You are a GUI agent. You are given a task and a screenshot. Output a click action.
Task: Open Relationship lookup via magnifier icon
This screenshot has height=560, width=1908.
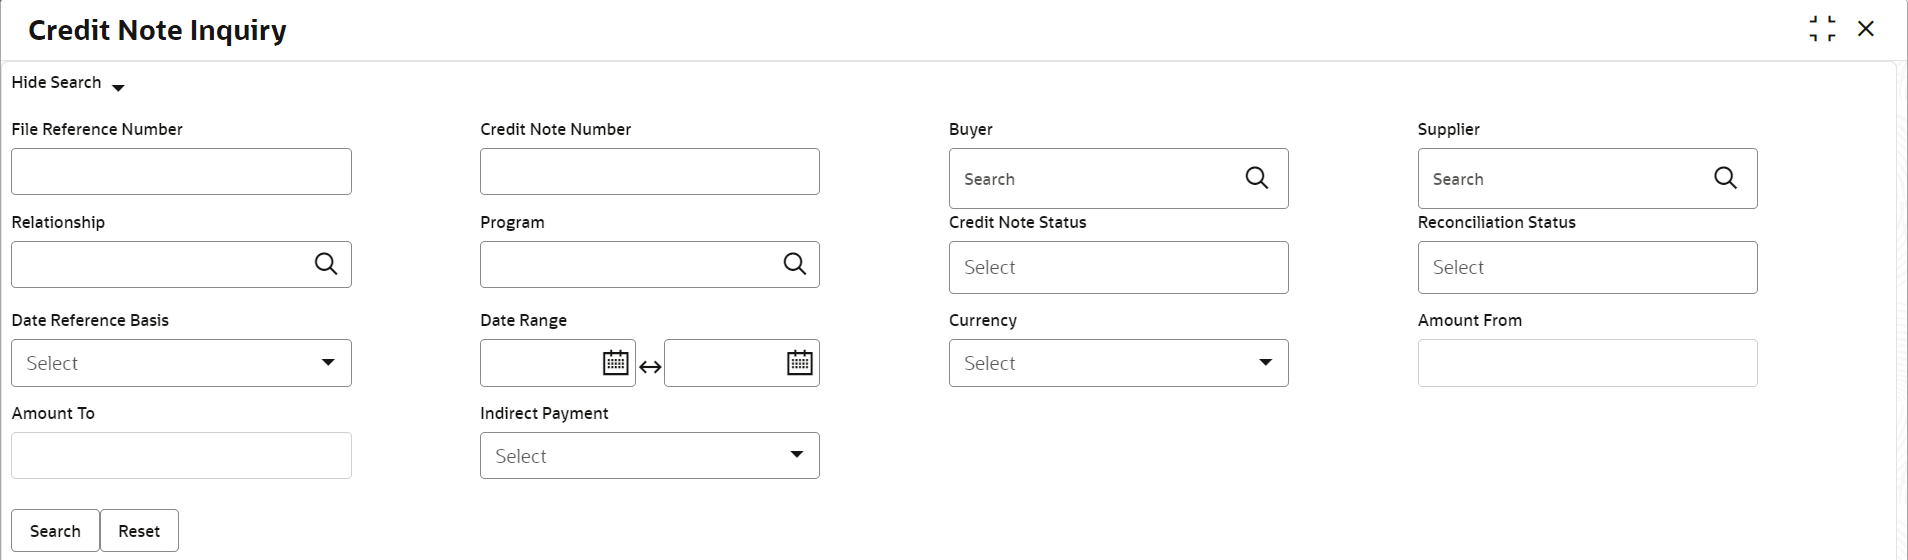click(326, 264)
